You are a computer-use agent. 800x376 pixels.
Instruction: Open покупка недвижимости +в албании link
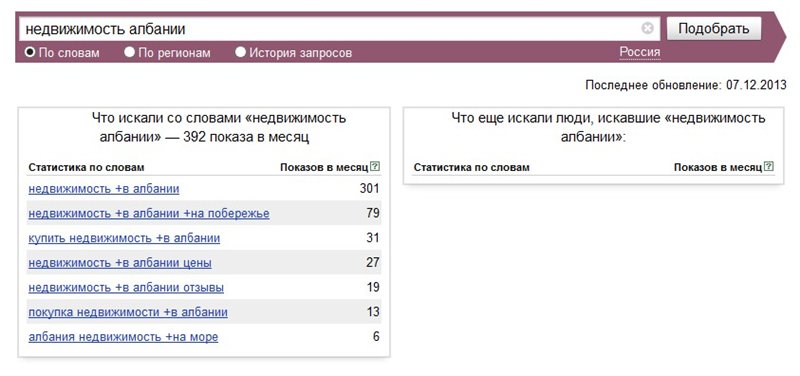[128, 312]
